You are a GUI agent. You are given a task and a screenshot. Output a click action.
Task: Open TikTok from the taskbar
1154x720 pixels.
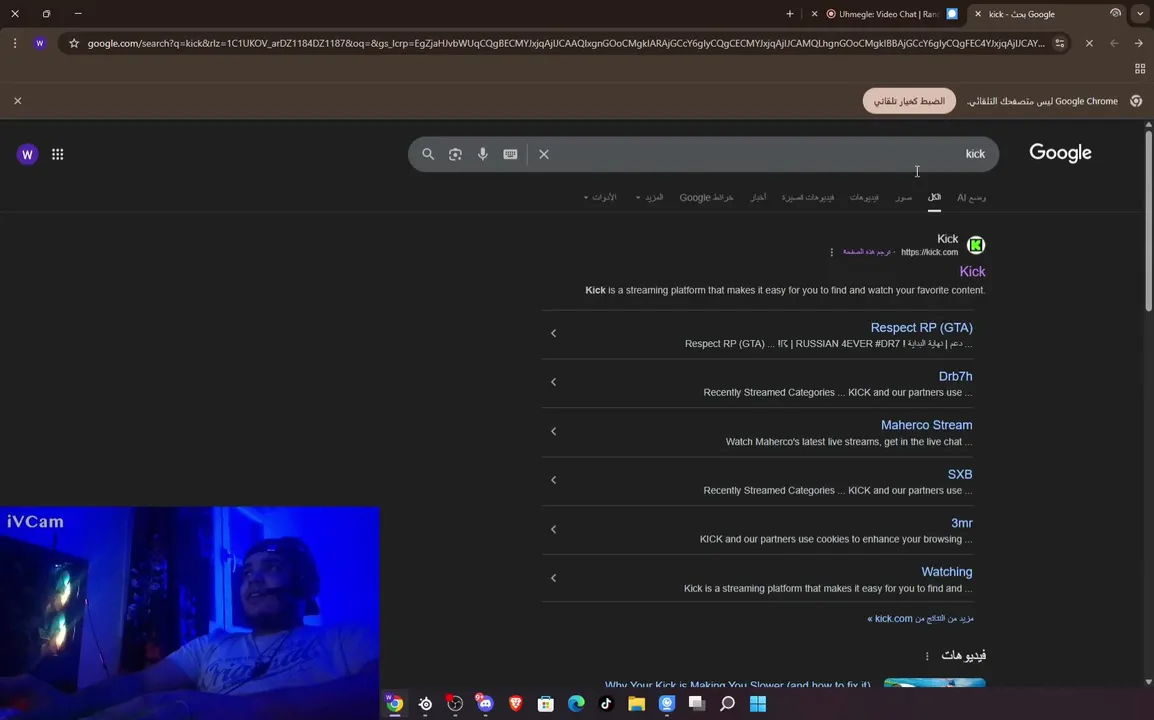(x=606, y=704)
